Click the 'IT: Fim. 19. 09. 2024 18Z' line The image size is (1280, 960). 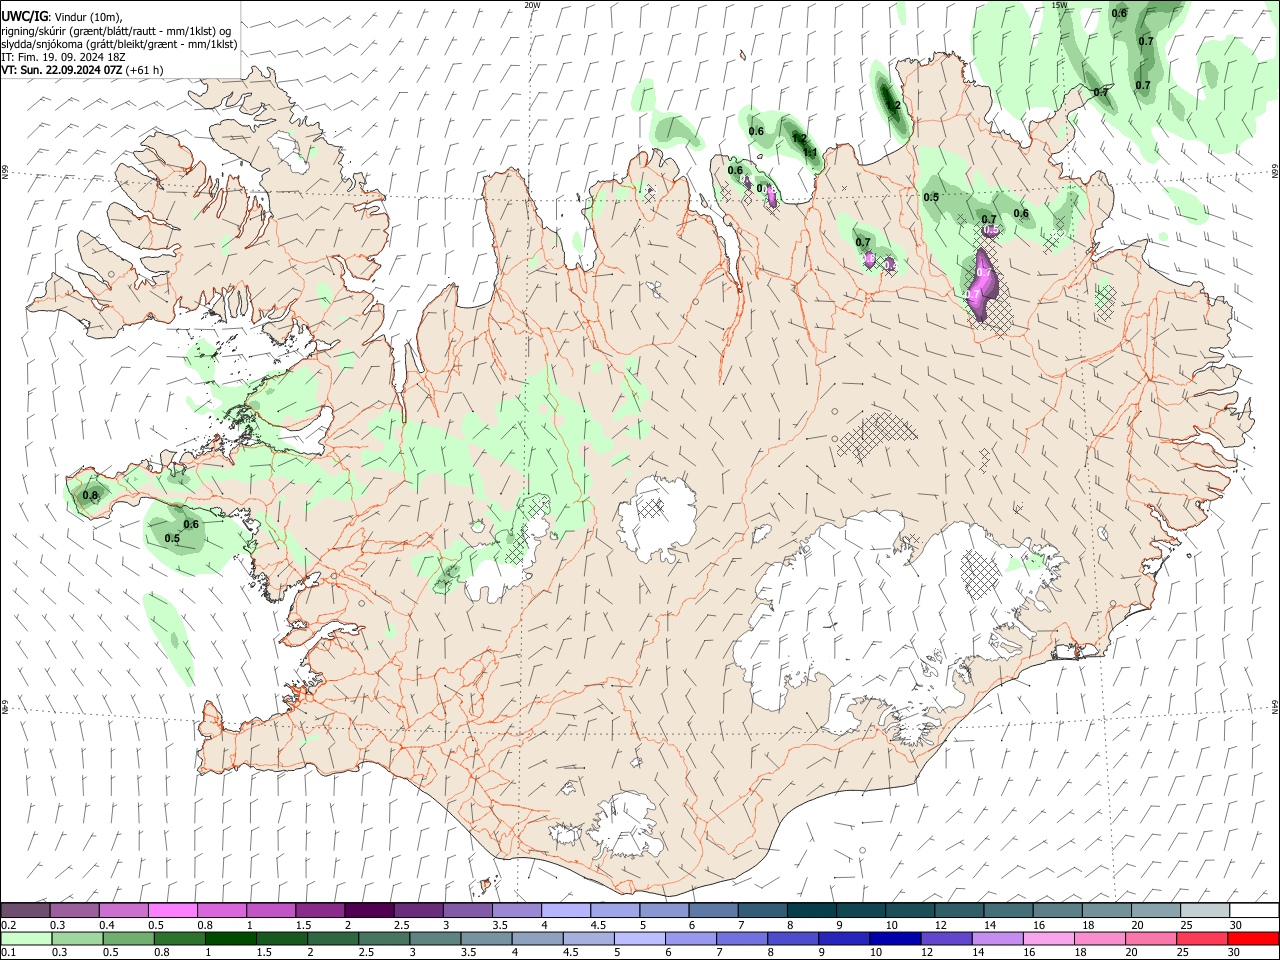point(63,57)
